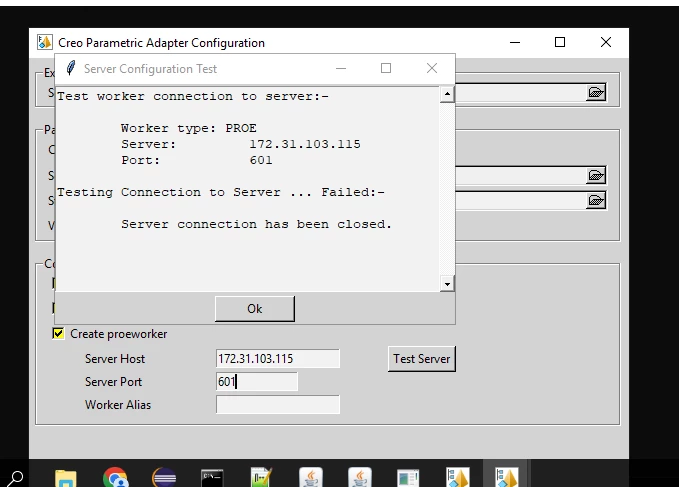Open File Explorer from the taskbar
The height and width of the screenshot is (487, 679).
pyautogui.click(x=66, y=477)
